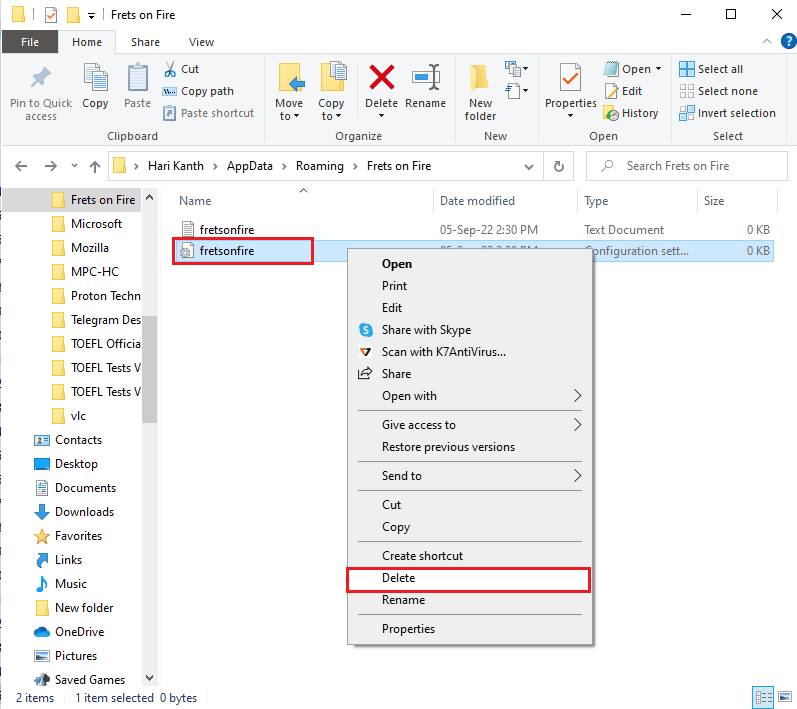Click the Easy access icon in ribbon
This screenshot has width=797, height=709.
pos(516,91)
